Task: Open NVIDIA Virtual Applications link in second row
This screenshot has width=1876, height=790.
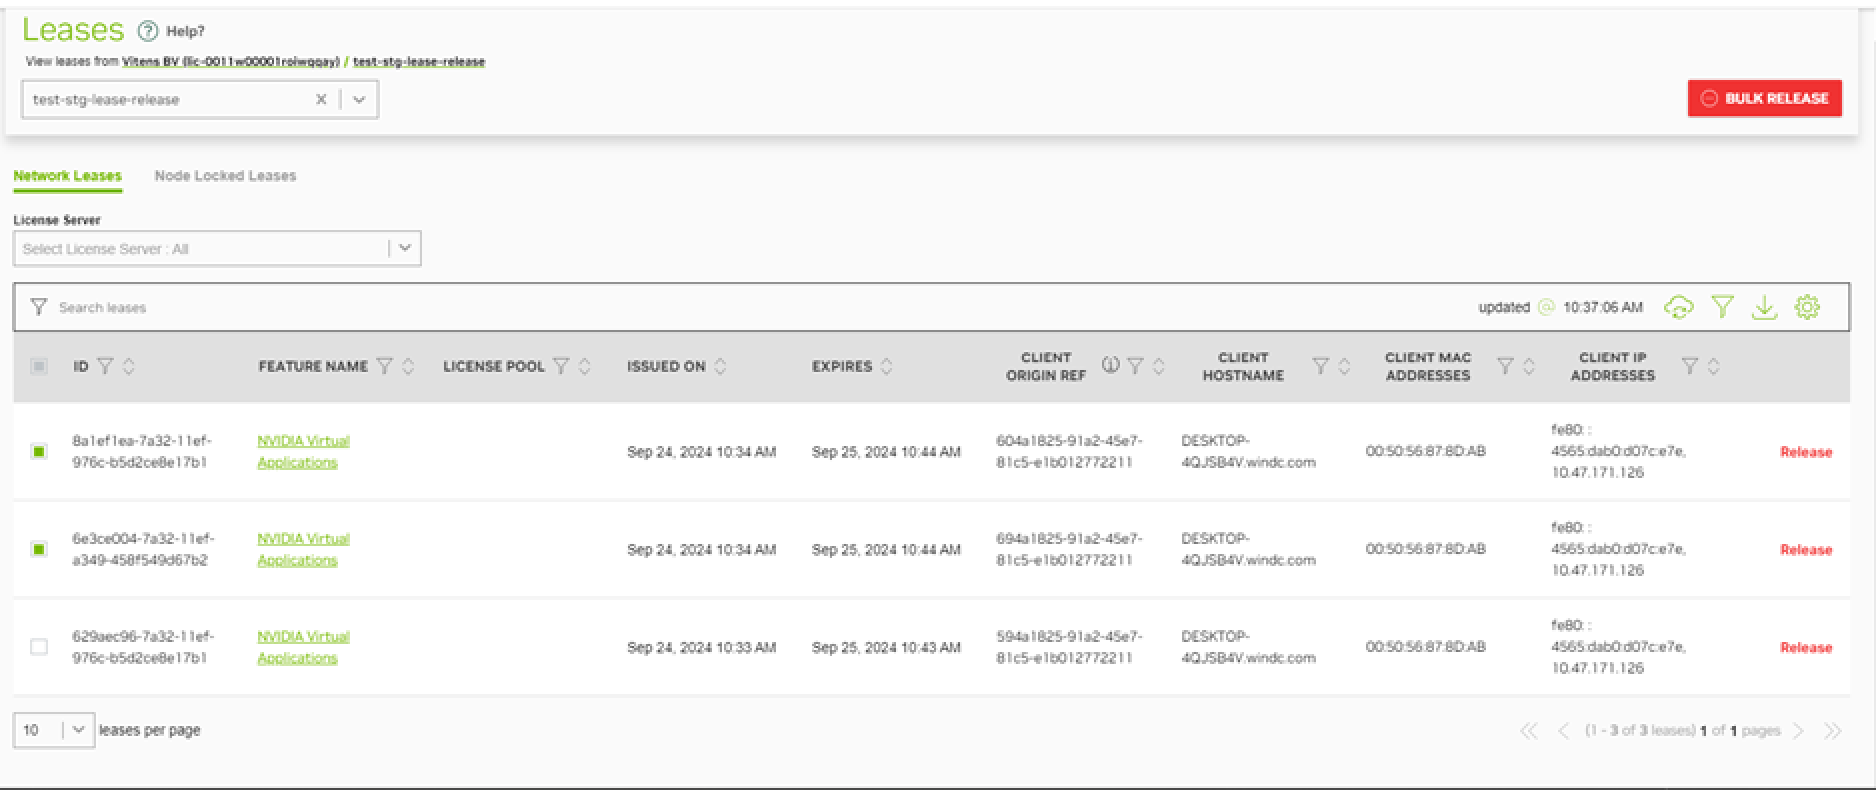Action: [303, 550]
